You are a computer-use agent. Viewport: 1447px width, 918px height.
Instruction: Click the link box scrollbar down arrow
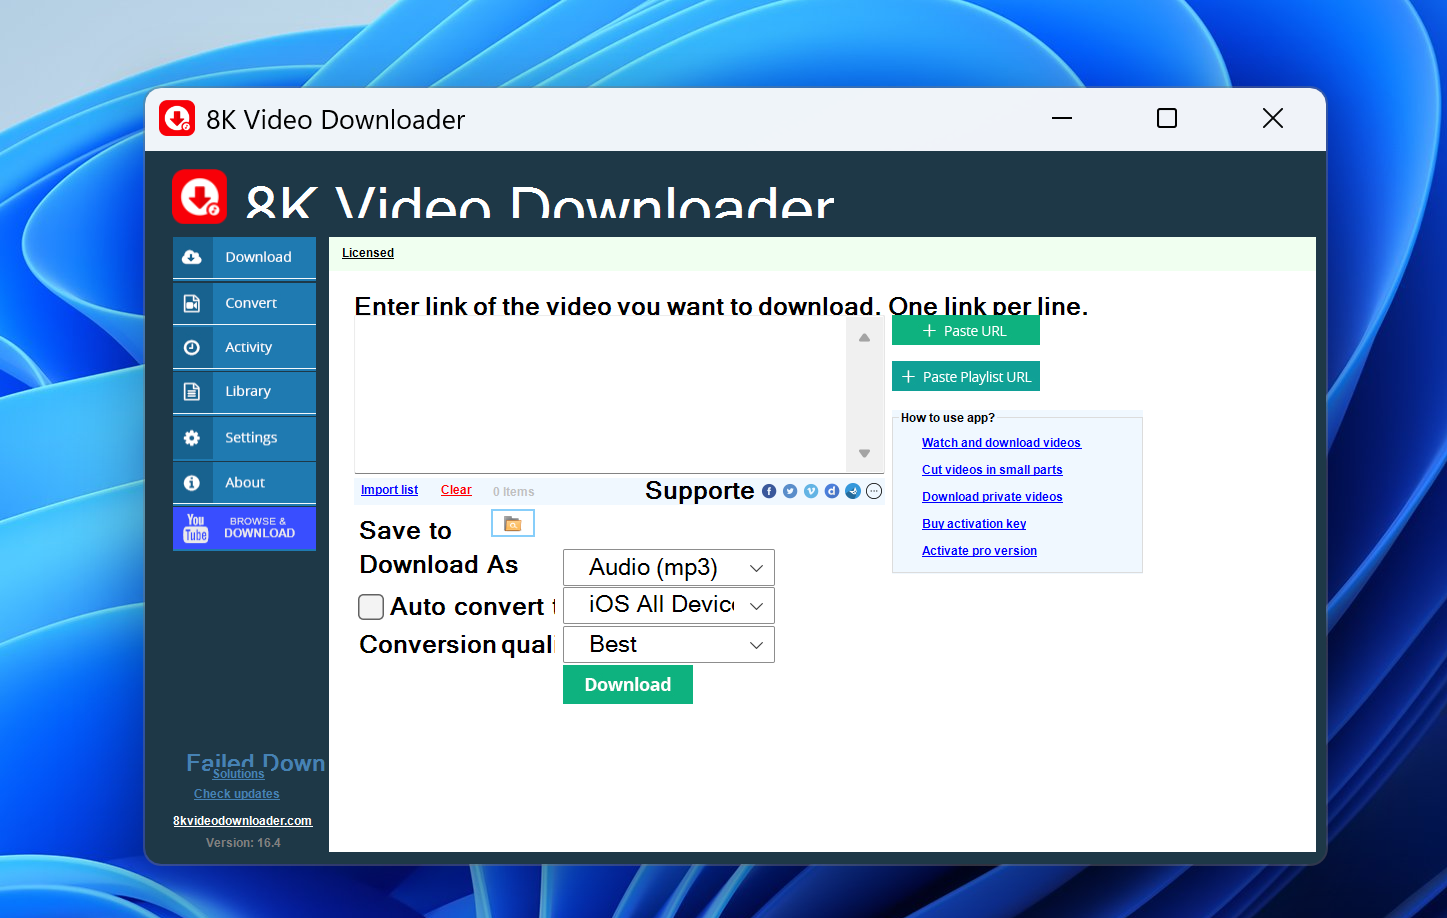point(865,454)
